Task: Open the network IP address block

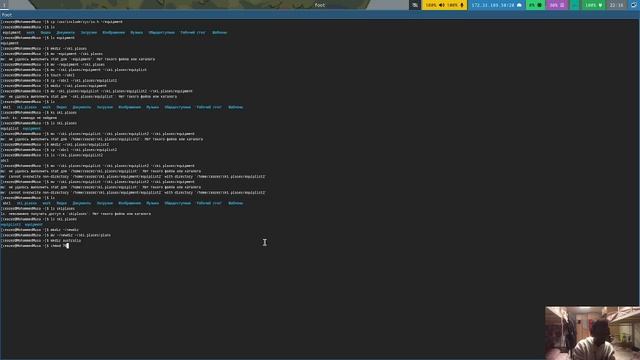Action: [x=496, y=5]
